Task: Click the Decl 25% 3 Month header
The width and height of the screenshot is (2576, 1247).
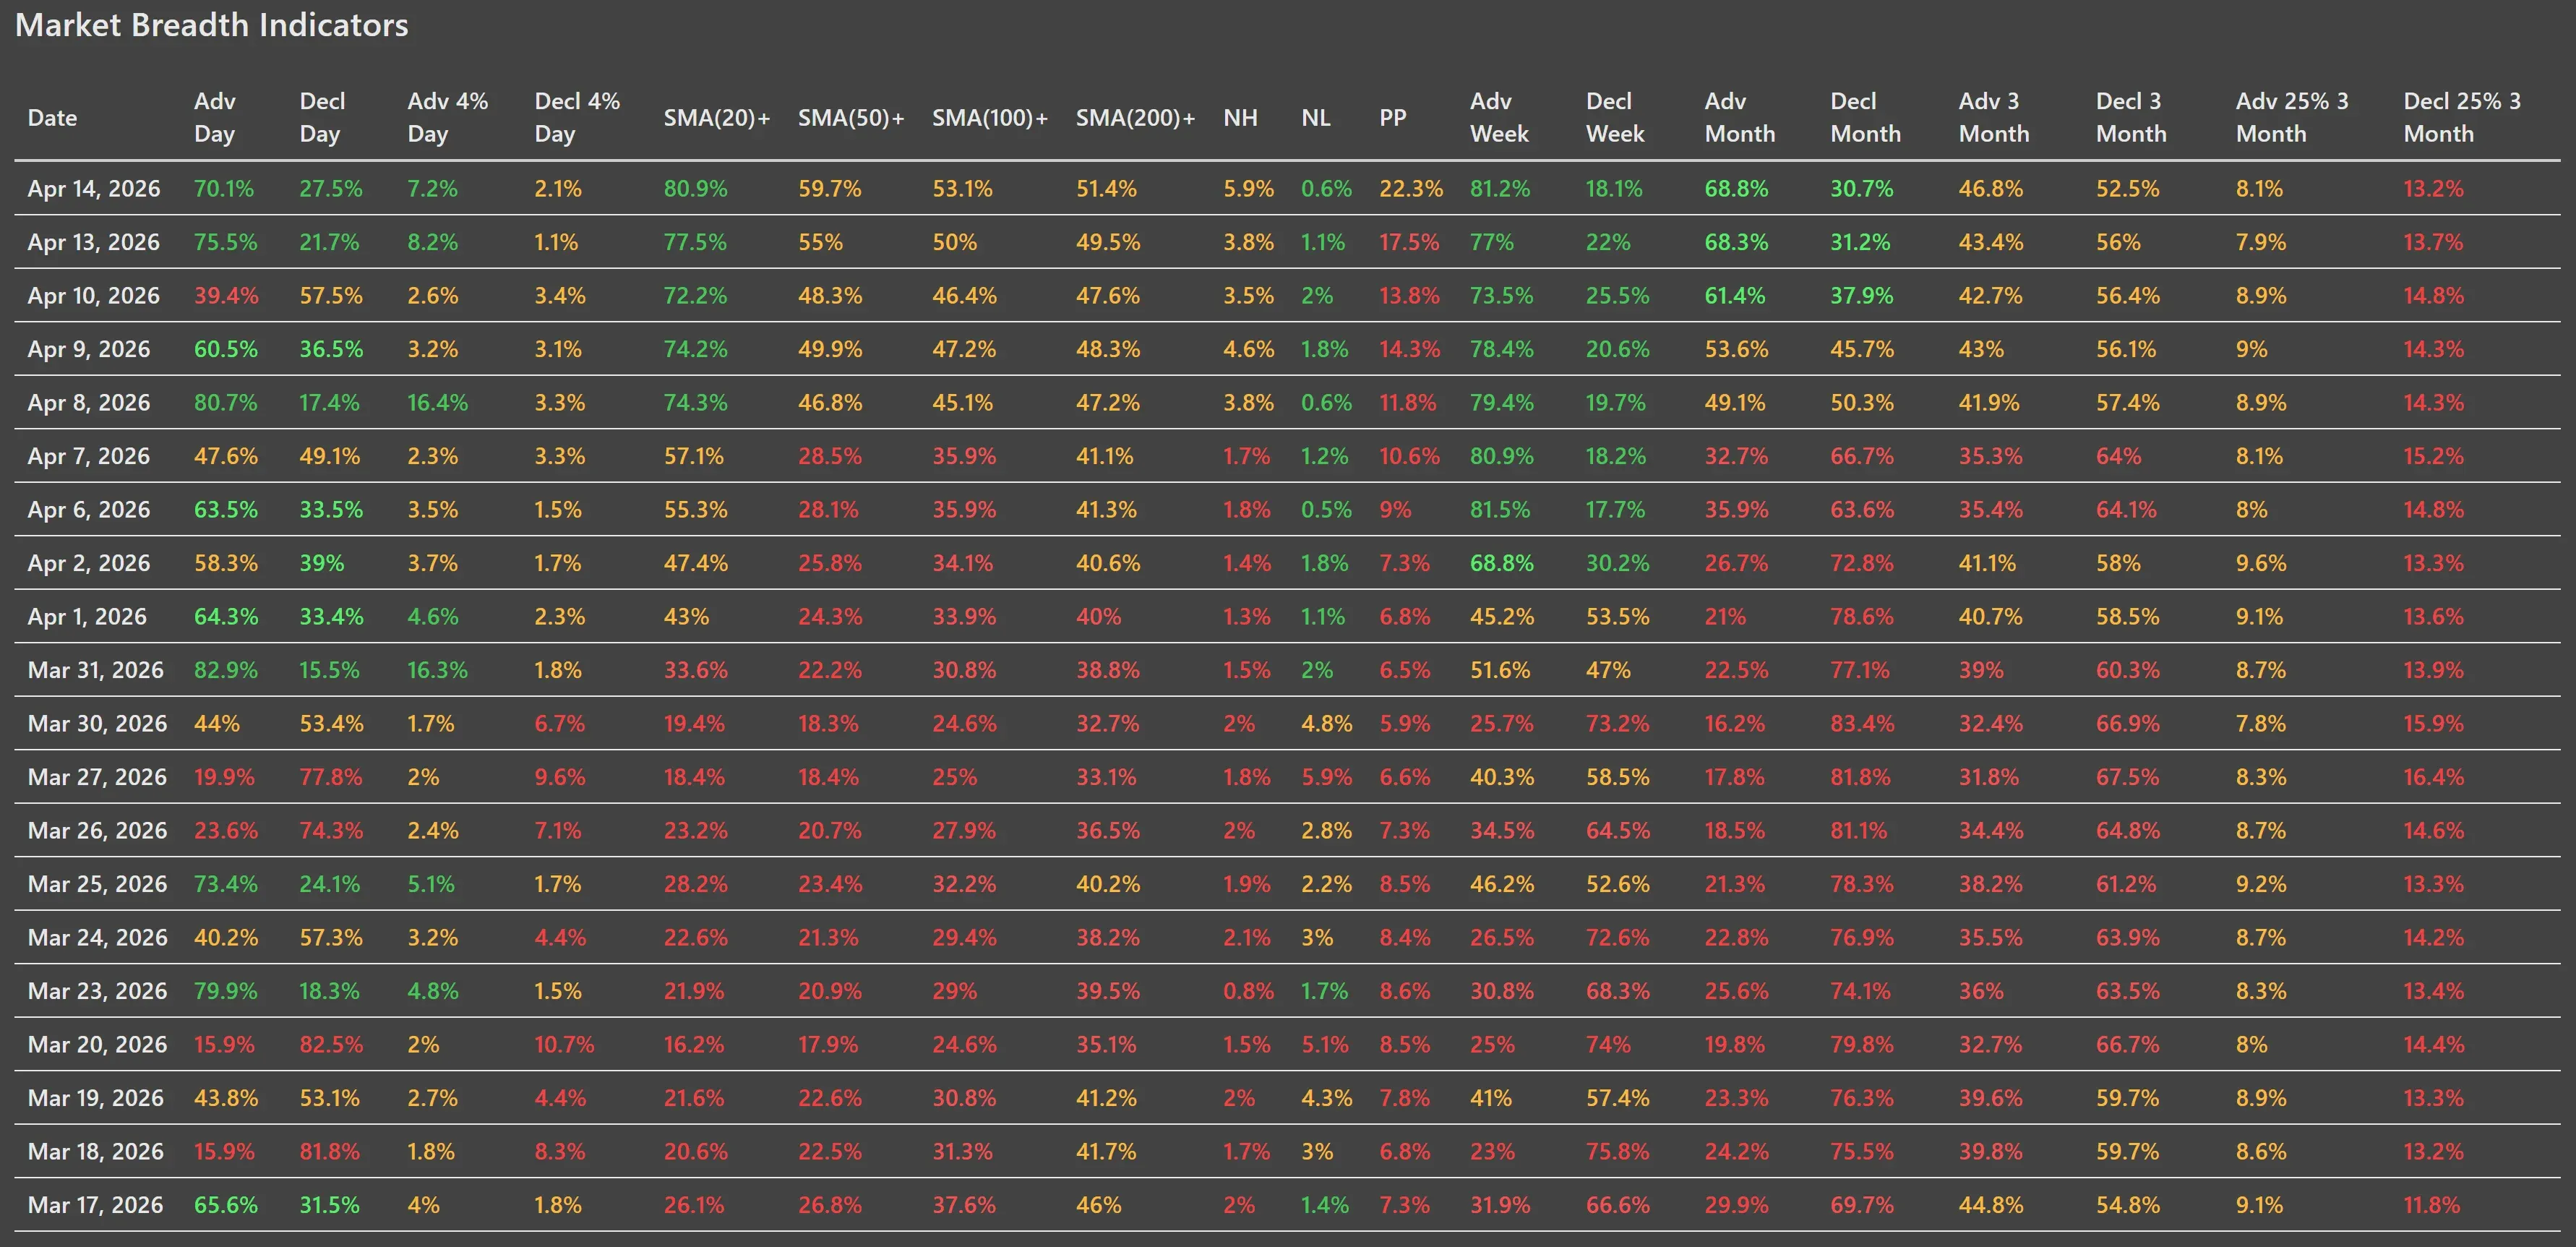Action: [x=2461, y=118]
